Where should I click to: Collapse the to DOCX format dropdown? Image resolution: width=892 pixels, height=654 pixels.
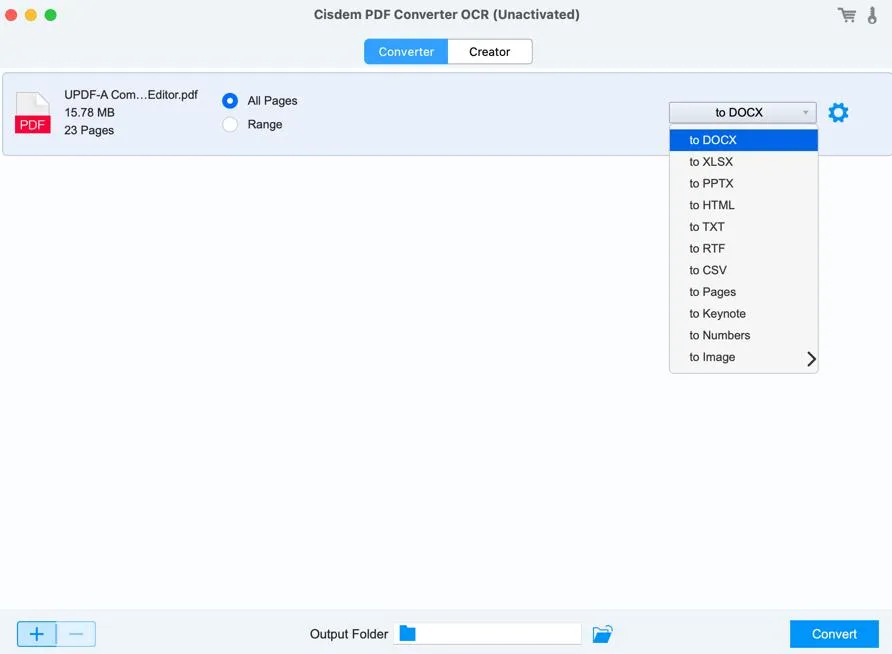pos(742,113)
